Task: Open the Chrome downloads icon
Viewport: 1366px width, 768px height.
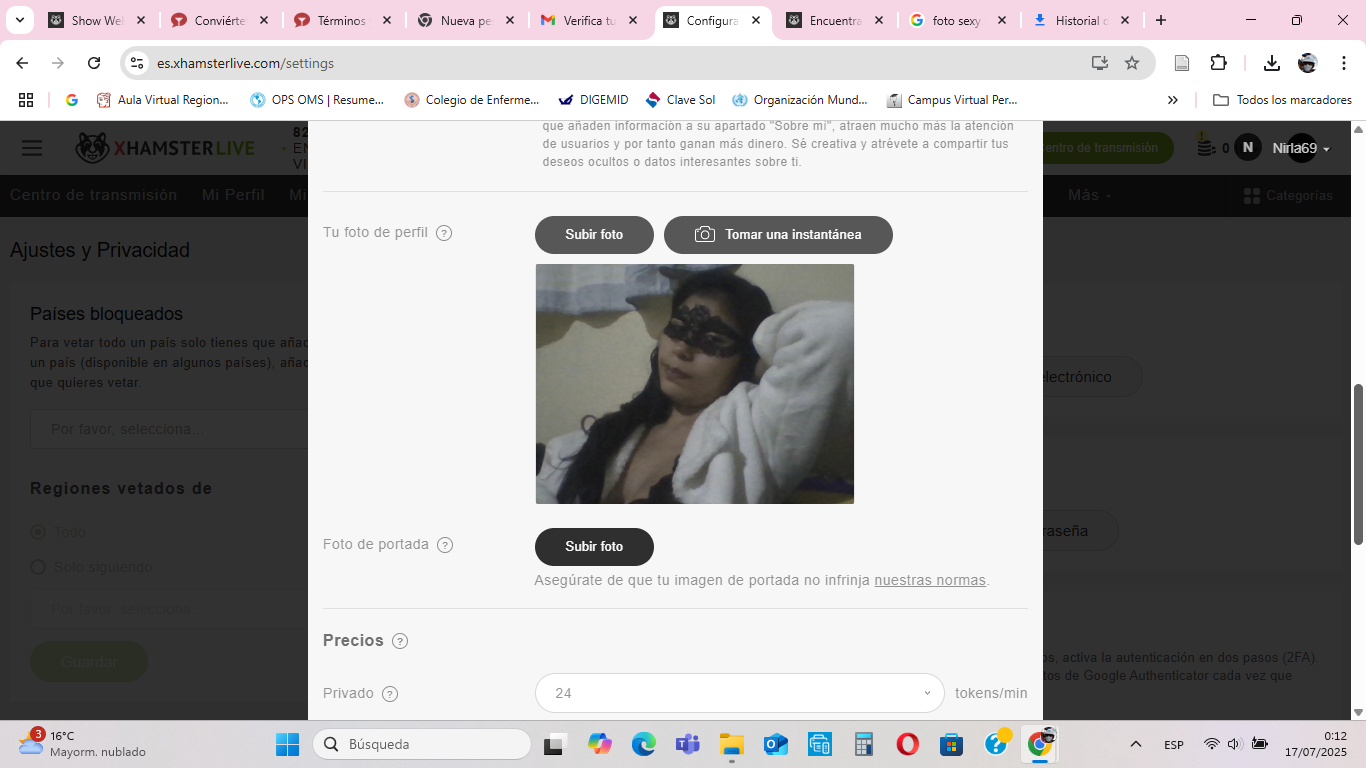Action: point(1272,63)
